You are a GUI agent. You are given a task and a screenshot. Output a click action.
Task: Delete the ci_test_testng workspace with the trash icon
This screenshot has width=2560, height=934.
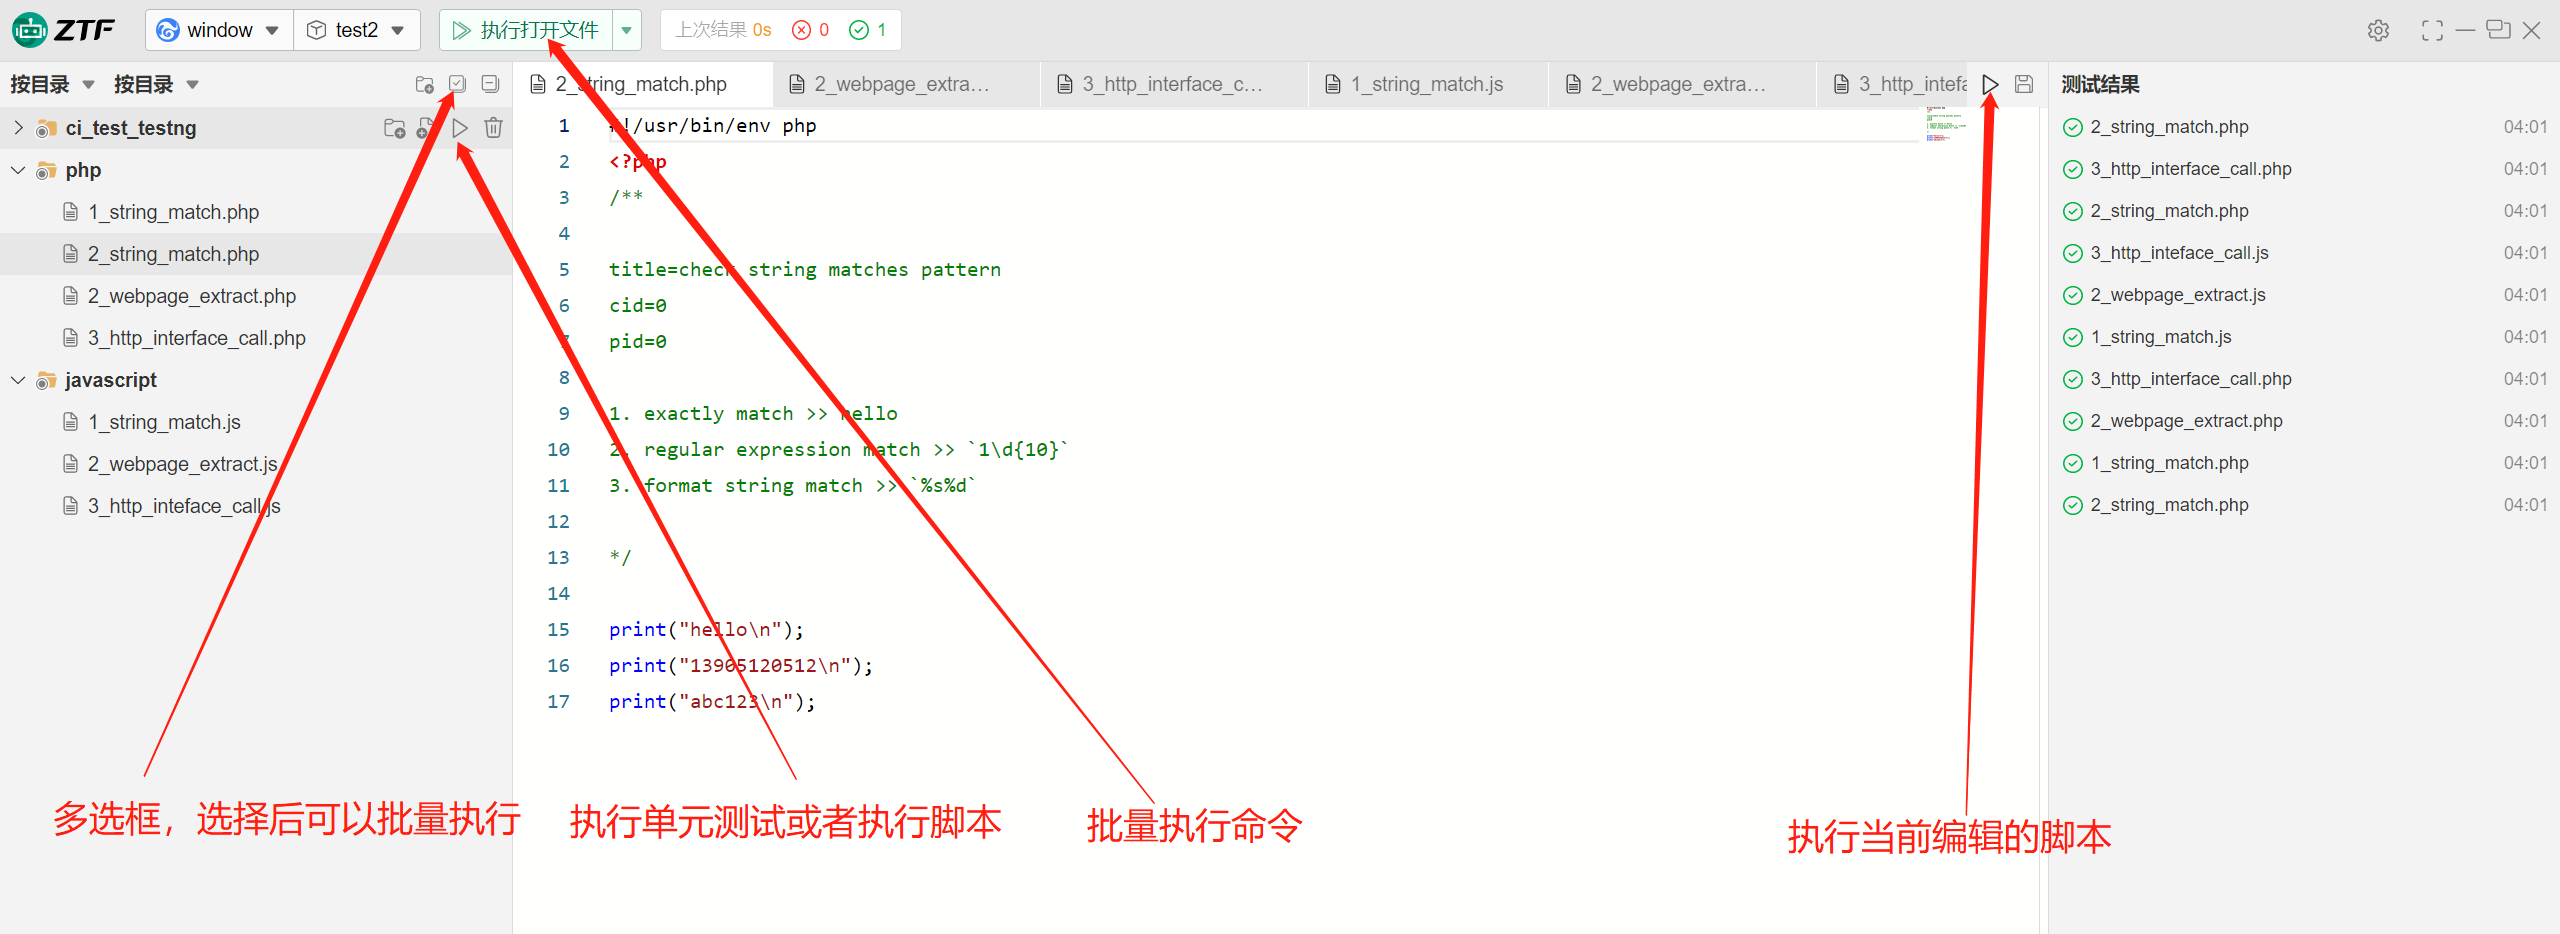493,128
